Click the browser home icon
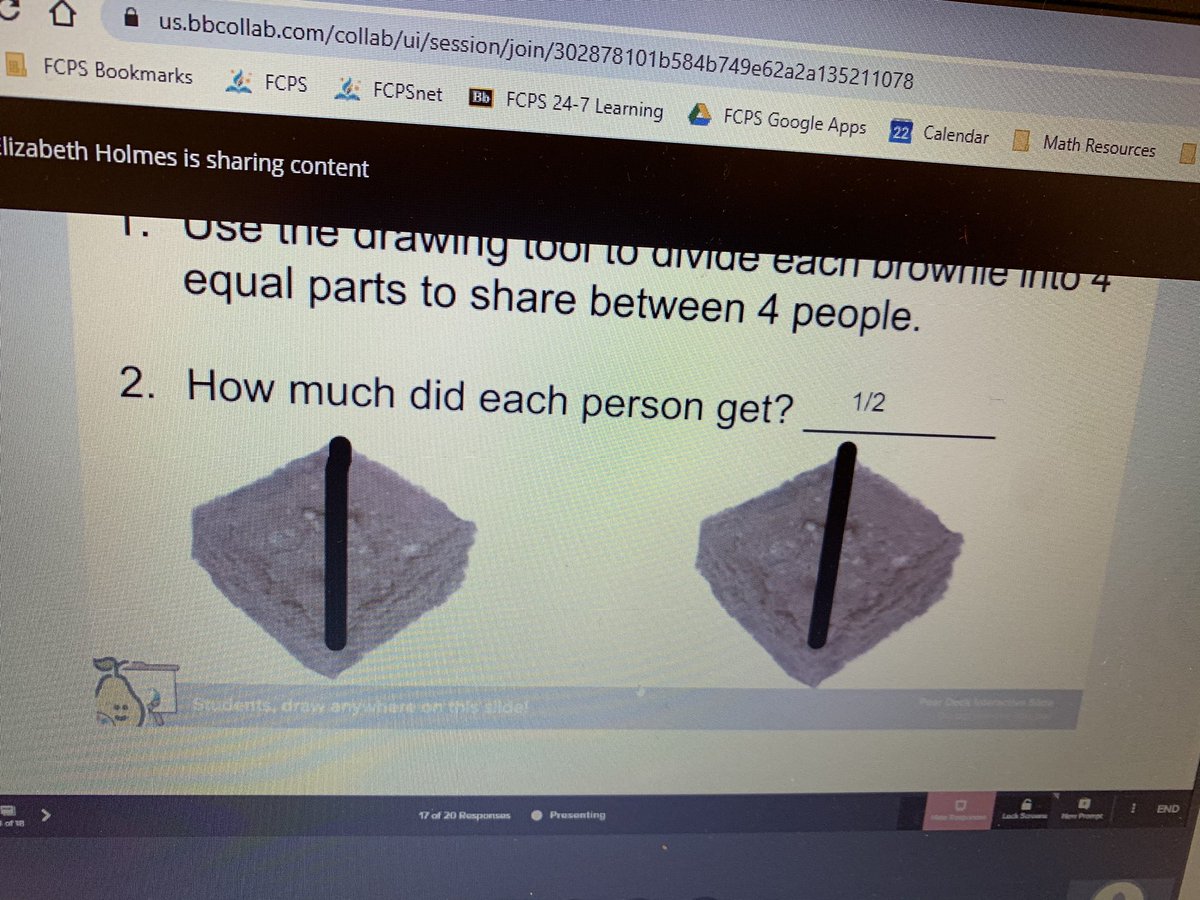Screen dimensions: 1200x900 62,14
